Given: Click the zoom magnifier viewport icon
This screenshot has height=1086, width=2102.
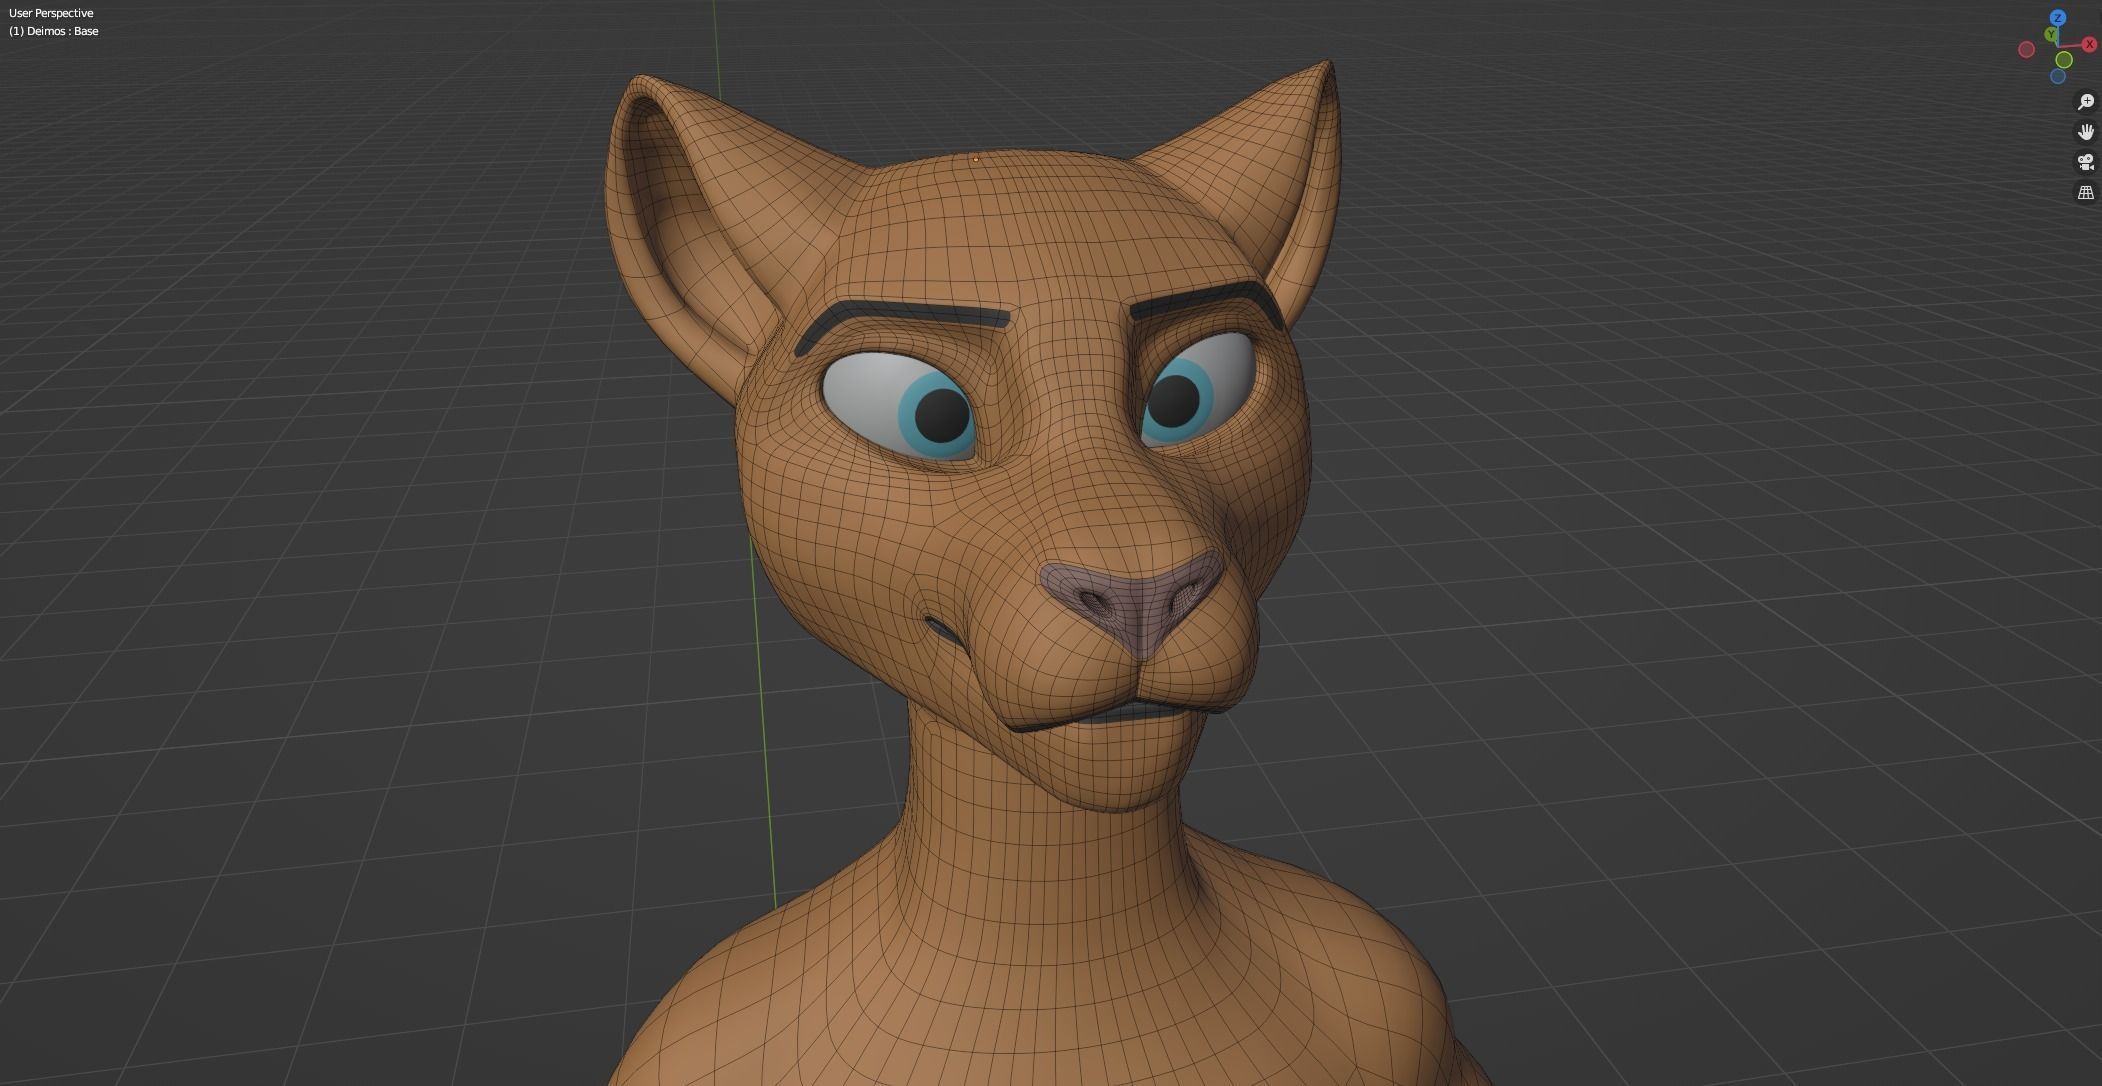Looking at the screenshot, I should coord(2086,102).
